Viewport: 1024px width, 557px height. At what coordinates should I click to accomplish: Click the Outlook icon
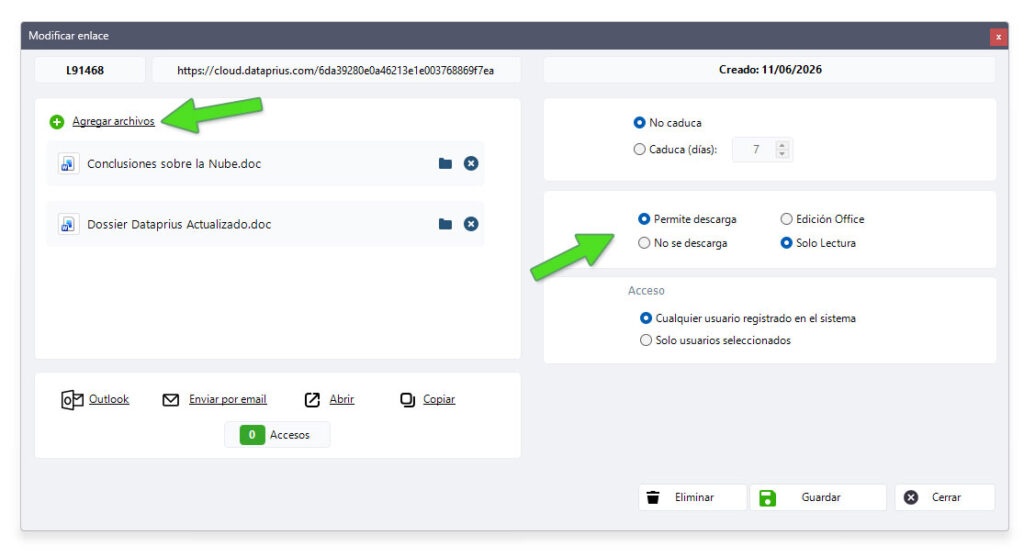coord(72,400)
